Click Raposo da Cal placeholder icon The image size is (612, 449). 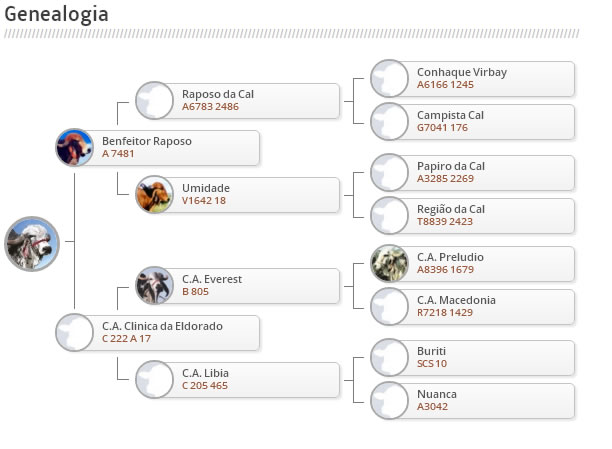tap(154, 100)
